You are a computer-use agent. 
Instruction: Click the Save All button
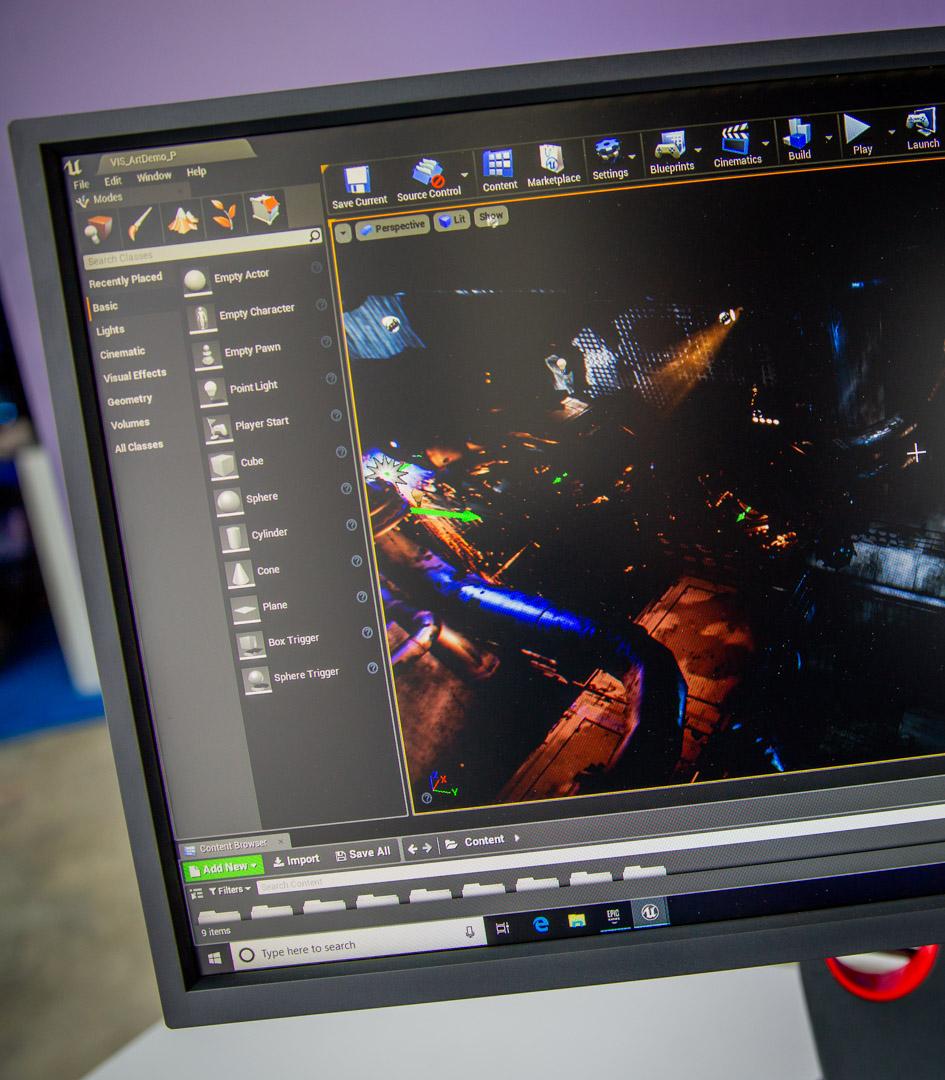click(363, 853)
